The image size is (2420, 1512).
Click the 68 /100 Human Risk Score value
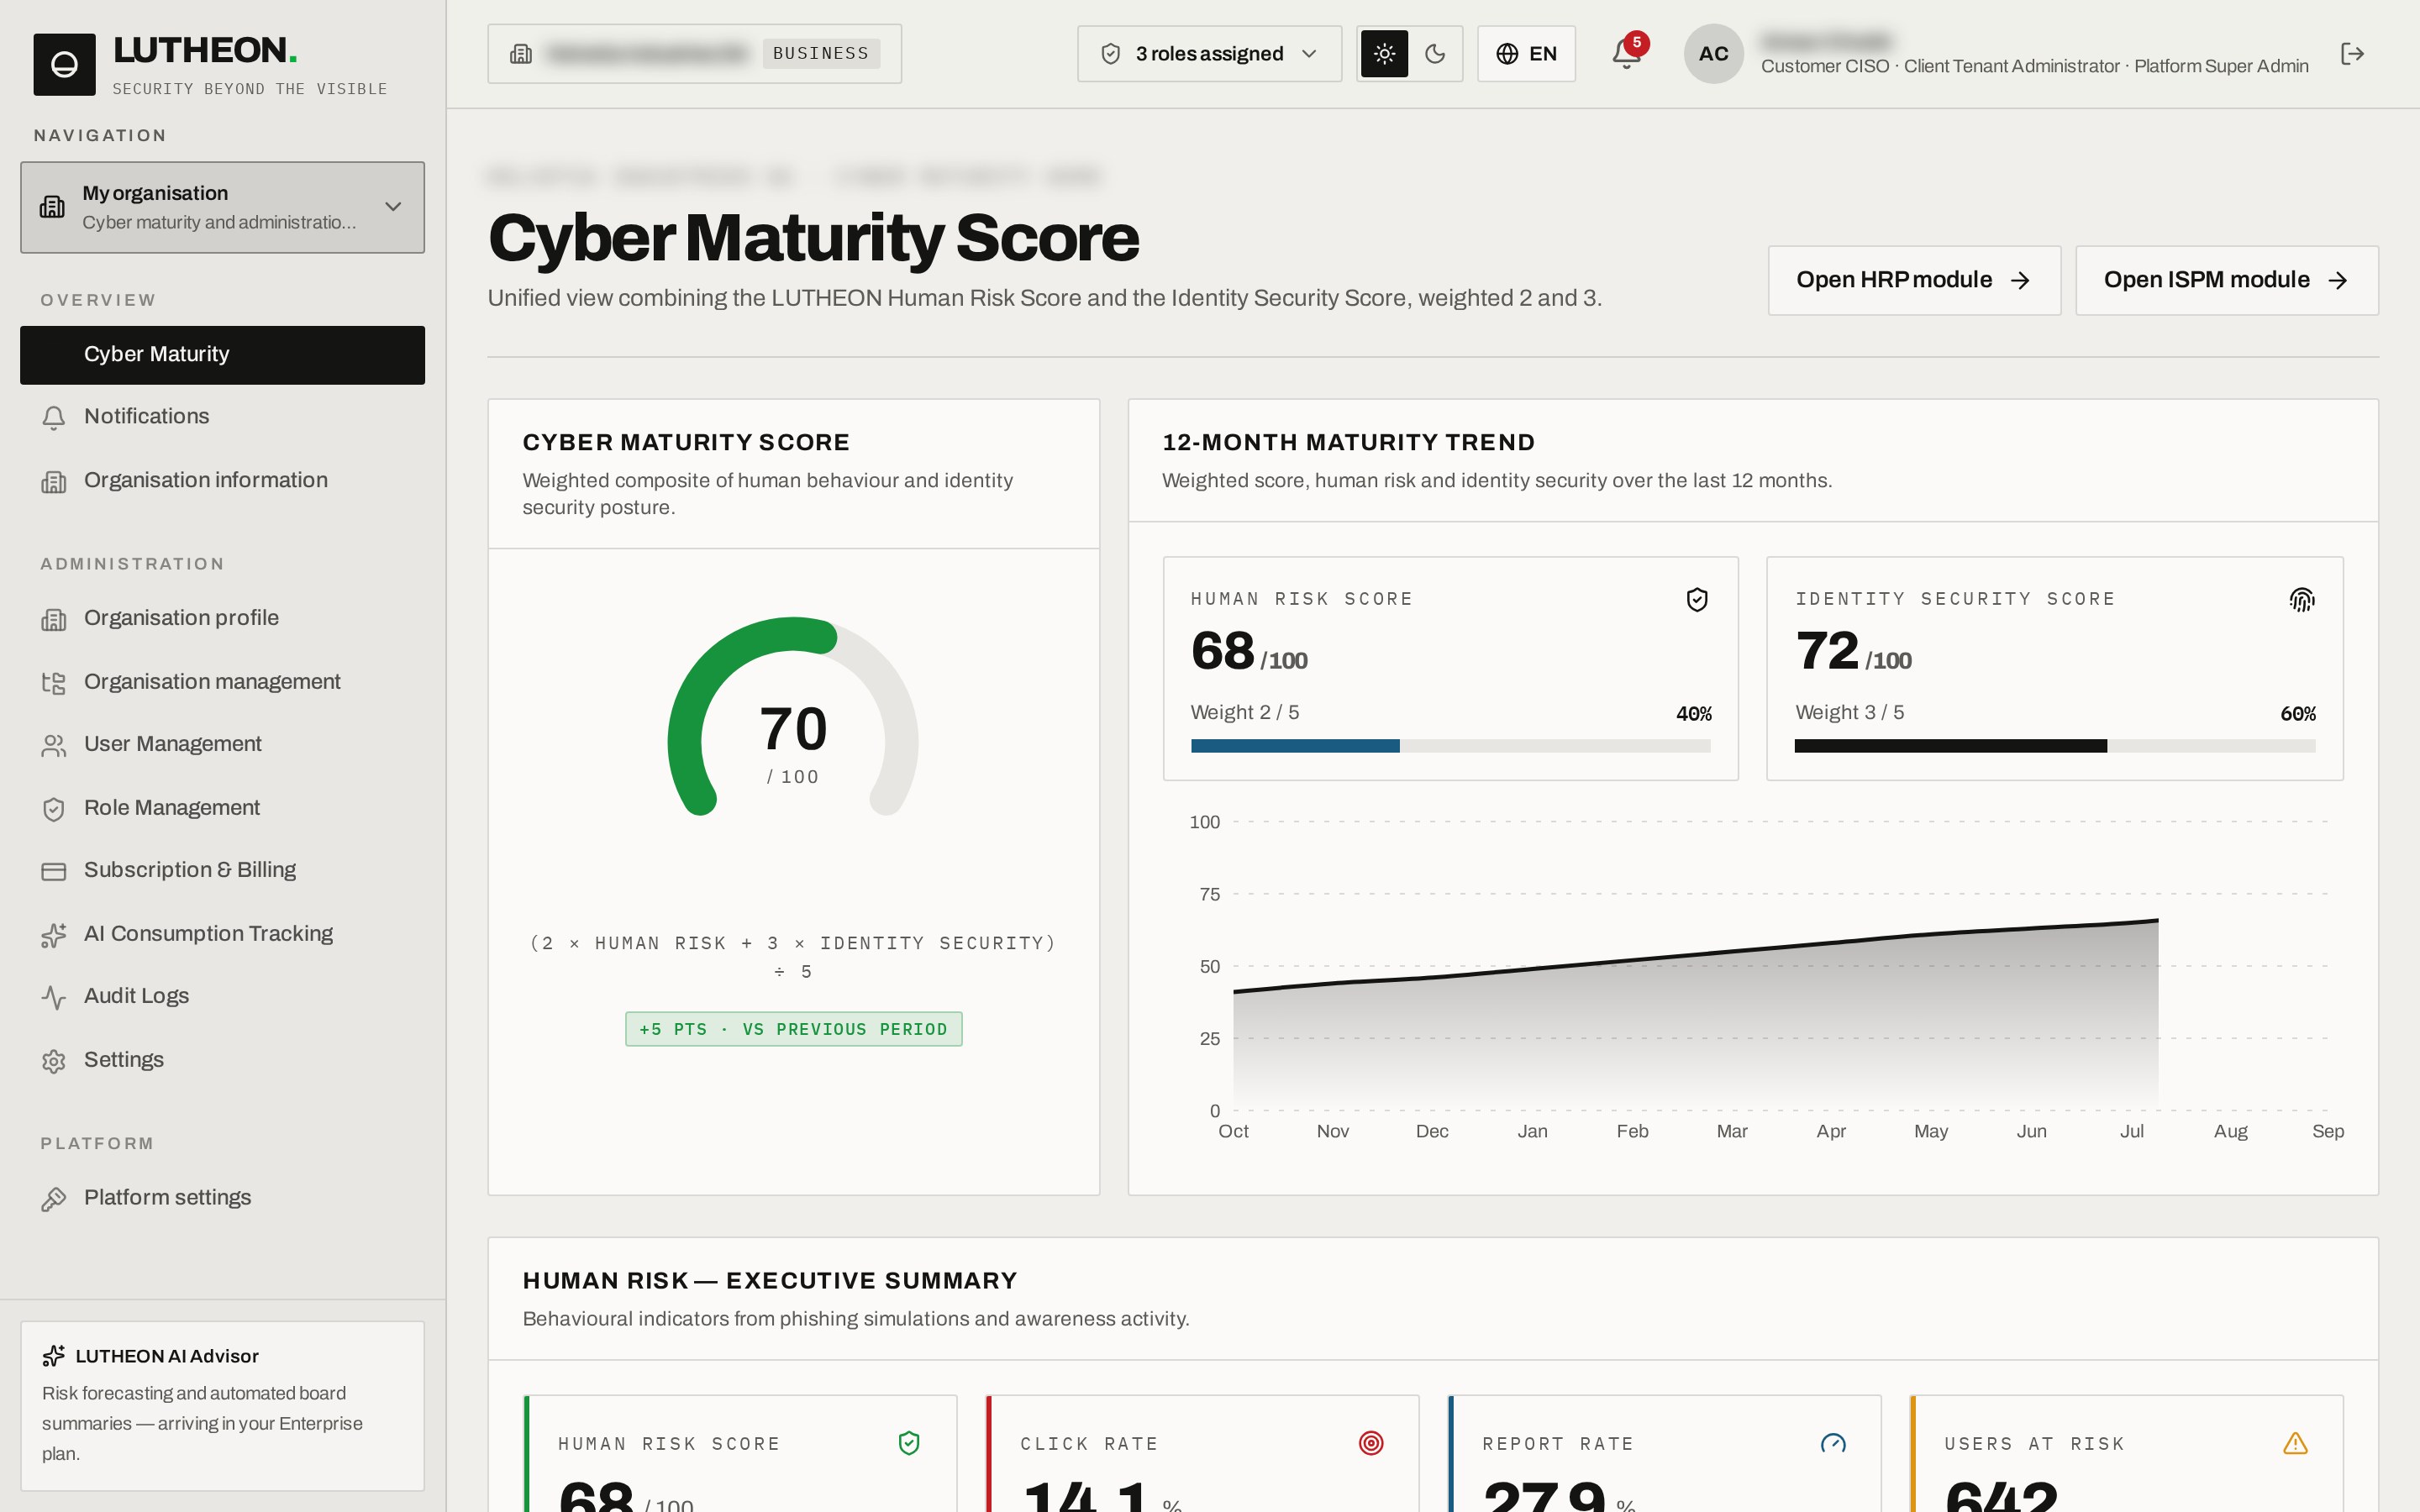pyautogui.click(x=1249, y=652)
